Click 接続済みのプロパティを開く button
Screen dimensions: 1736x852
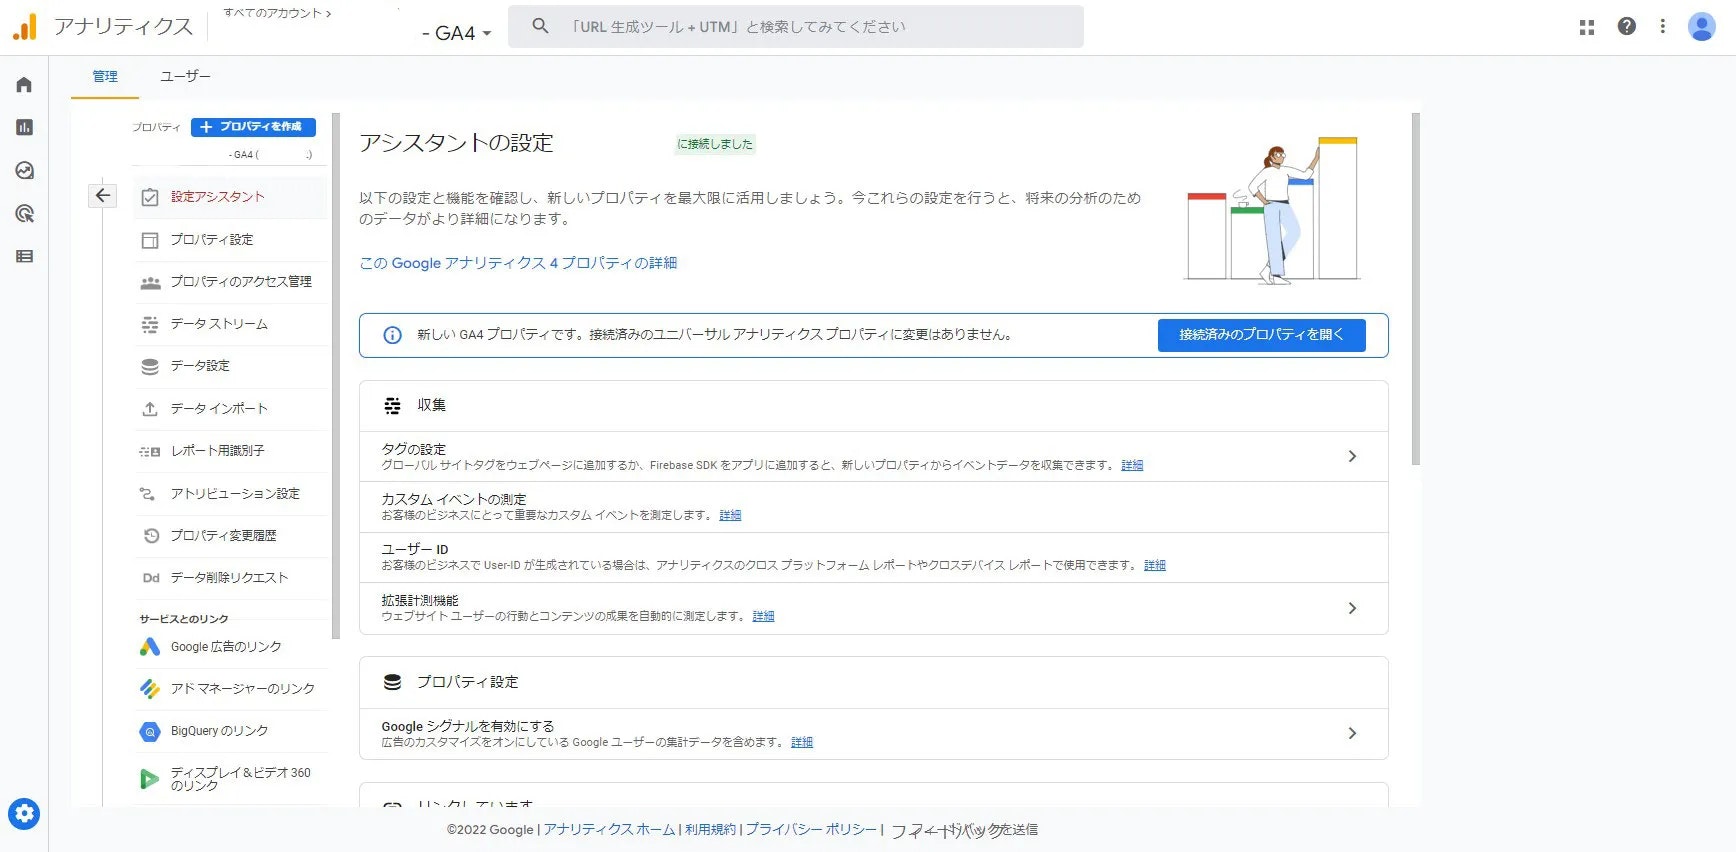(1261, 335)
